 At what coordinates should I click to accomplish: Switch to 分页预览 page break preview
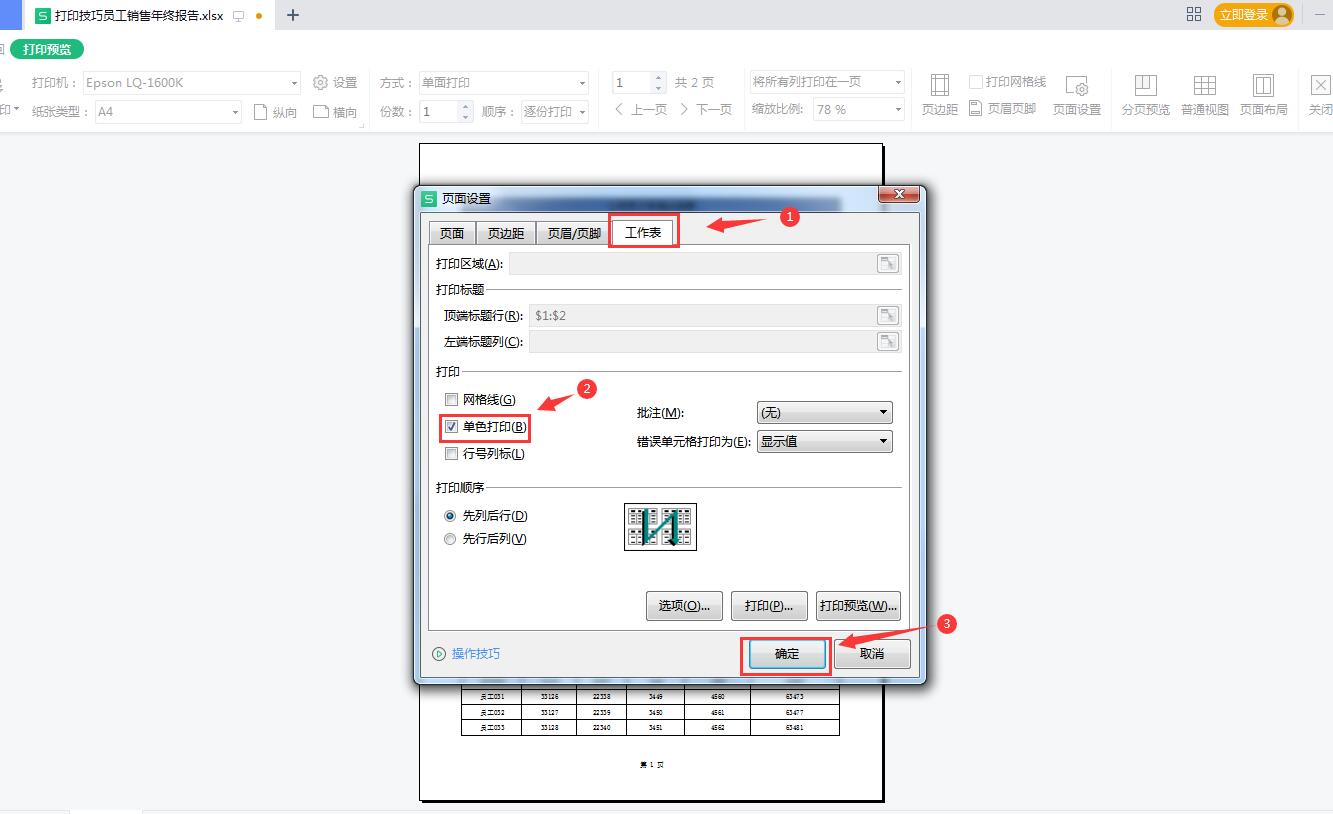tap(1145, 94)
